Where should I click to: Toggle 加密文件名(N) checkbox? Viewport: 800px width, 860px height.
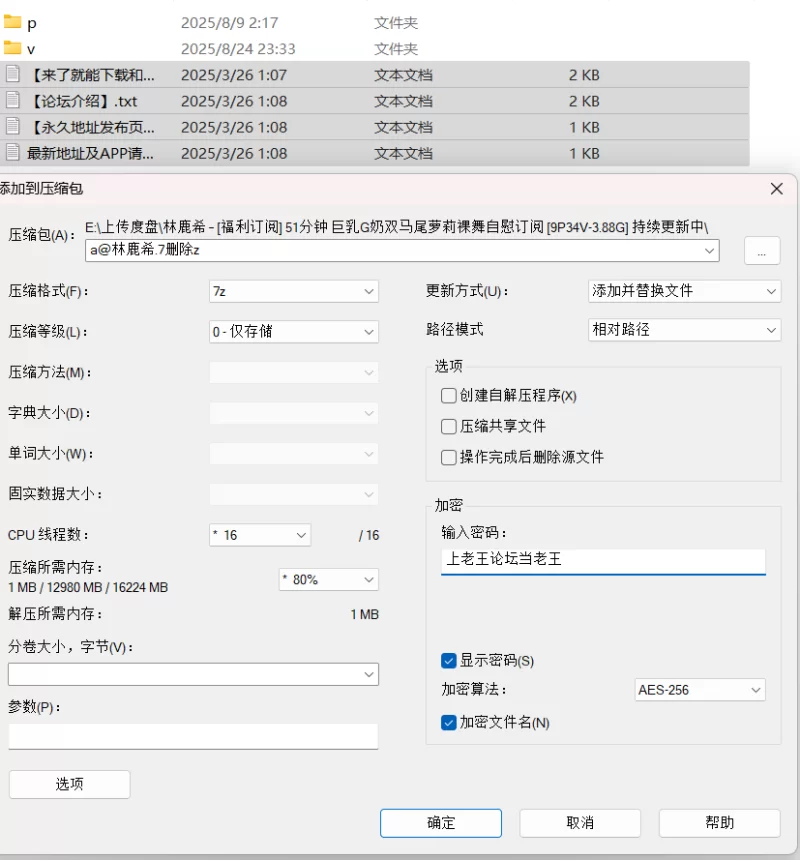[x=449, y=722]
